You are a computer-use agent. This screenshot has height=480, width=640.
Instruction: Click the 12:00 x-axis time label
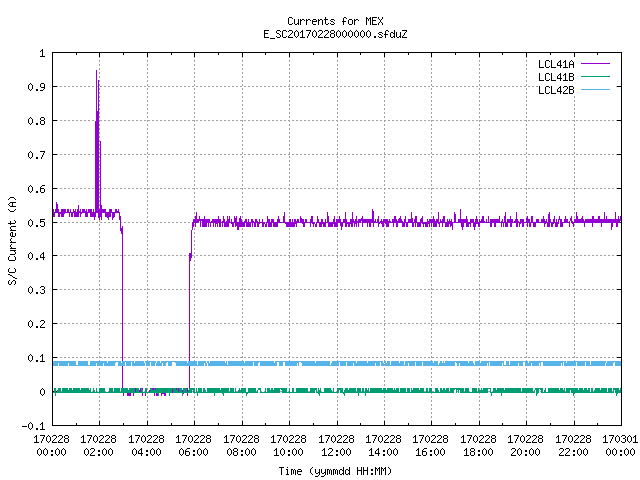pyautogui.click(x=336, y=452)
